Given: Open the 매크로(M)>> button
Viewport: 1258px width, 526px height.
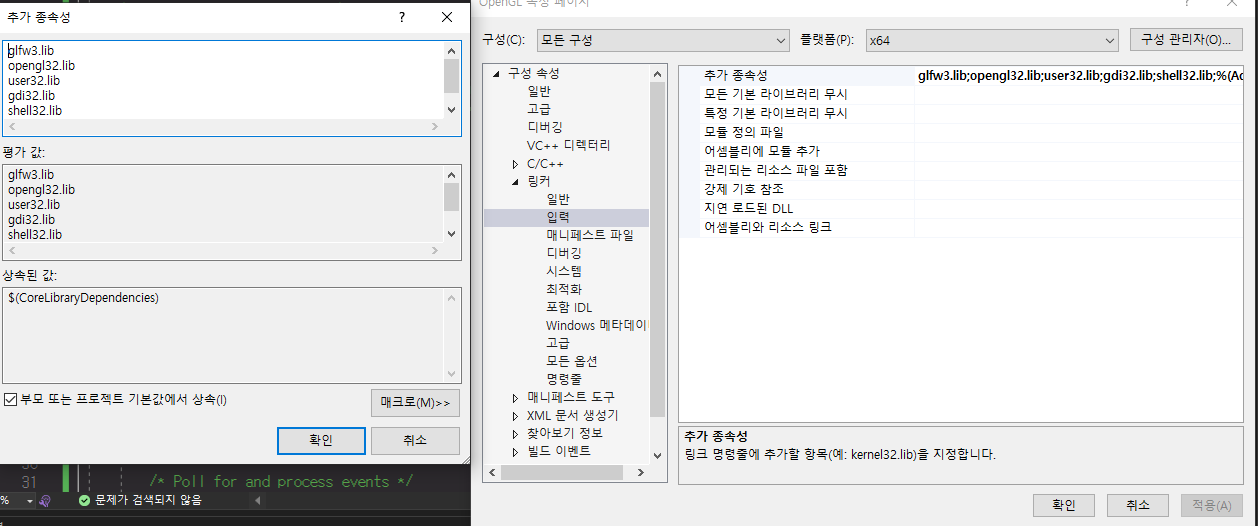Looking at the screenshot, I should 415,403.
